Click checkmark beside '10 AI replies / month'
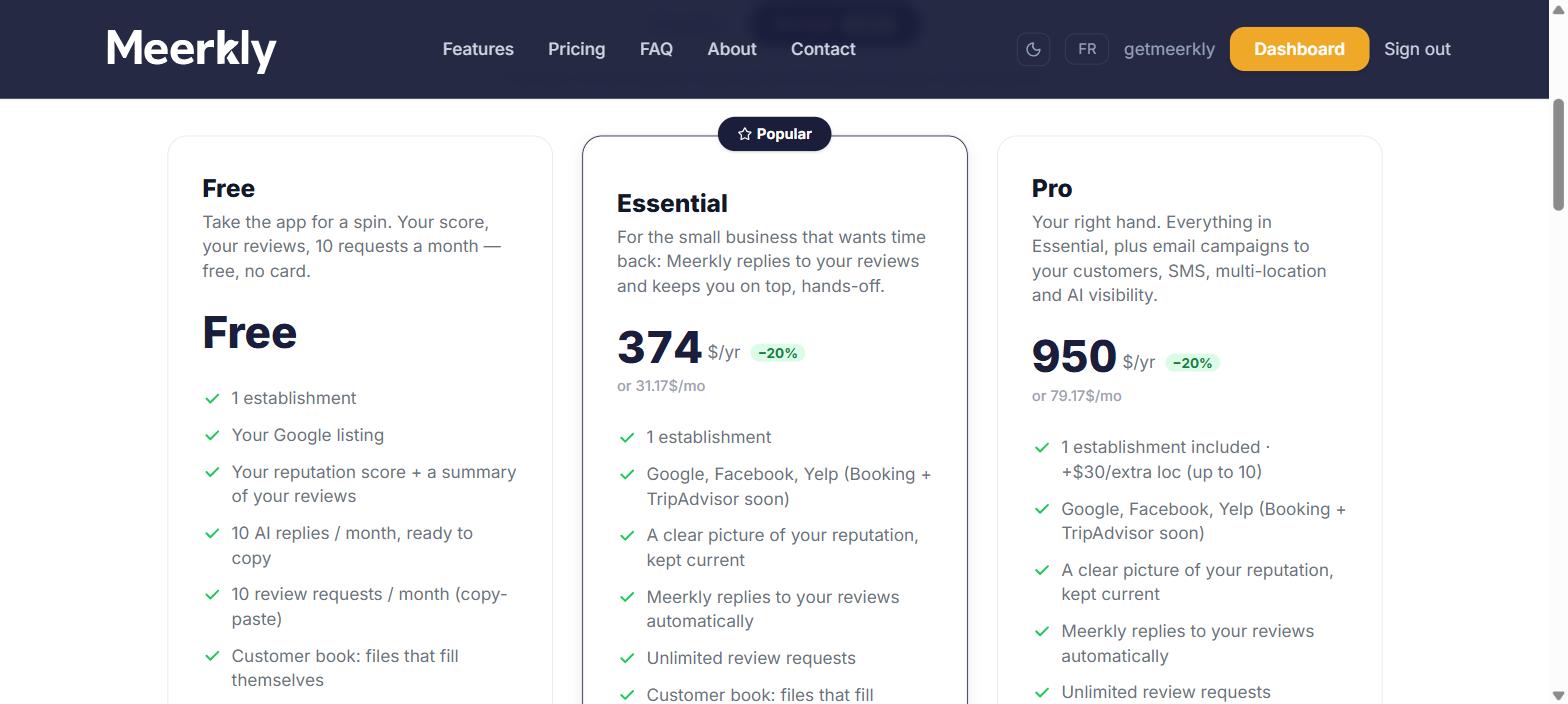Screen dimensions: 1568x704 pos(212,533)
